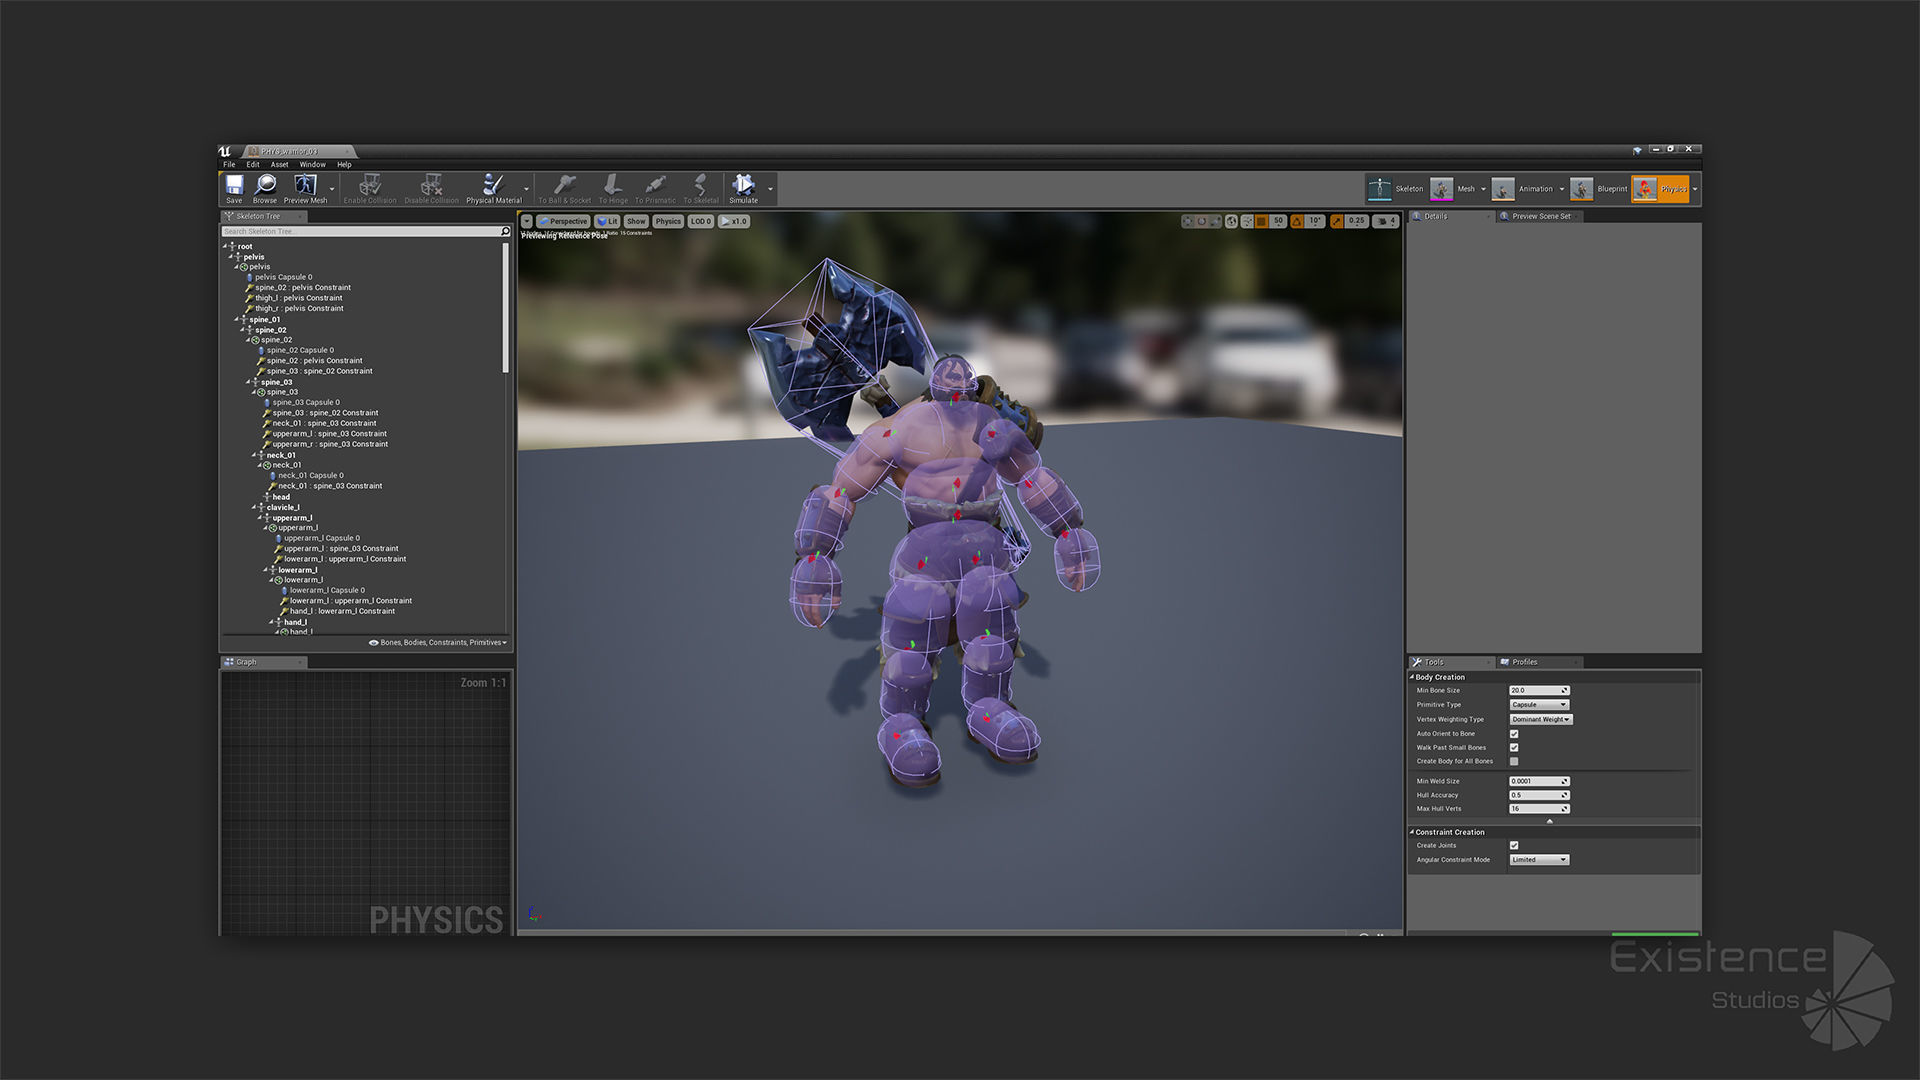
Task: Toggle rotation snapping in viewport
Action: (1297, 221)
